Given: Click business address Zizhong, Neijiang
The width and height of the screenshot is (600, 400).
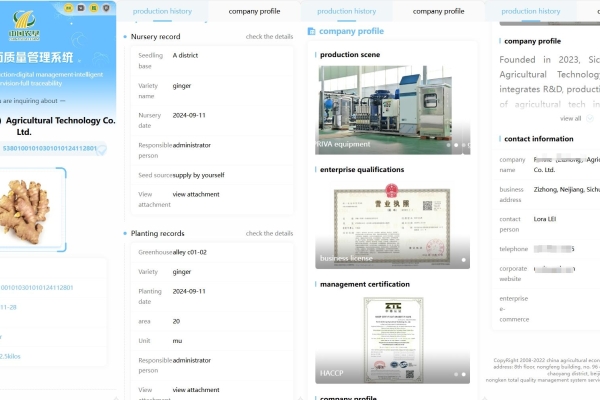Looking at the screenshot, I should [566, 189].
